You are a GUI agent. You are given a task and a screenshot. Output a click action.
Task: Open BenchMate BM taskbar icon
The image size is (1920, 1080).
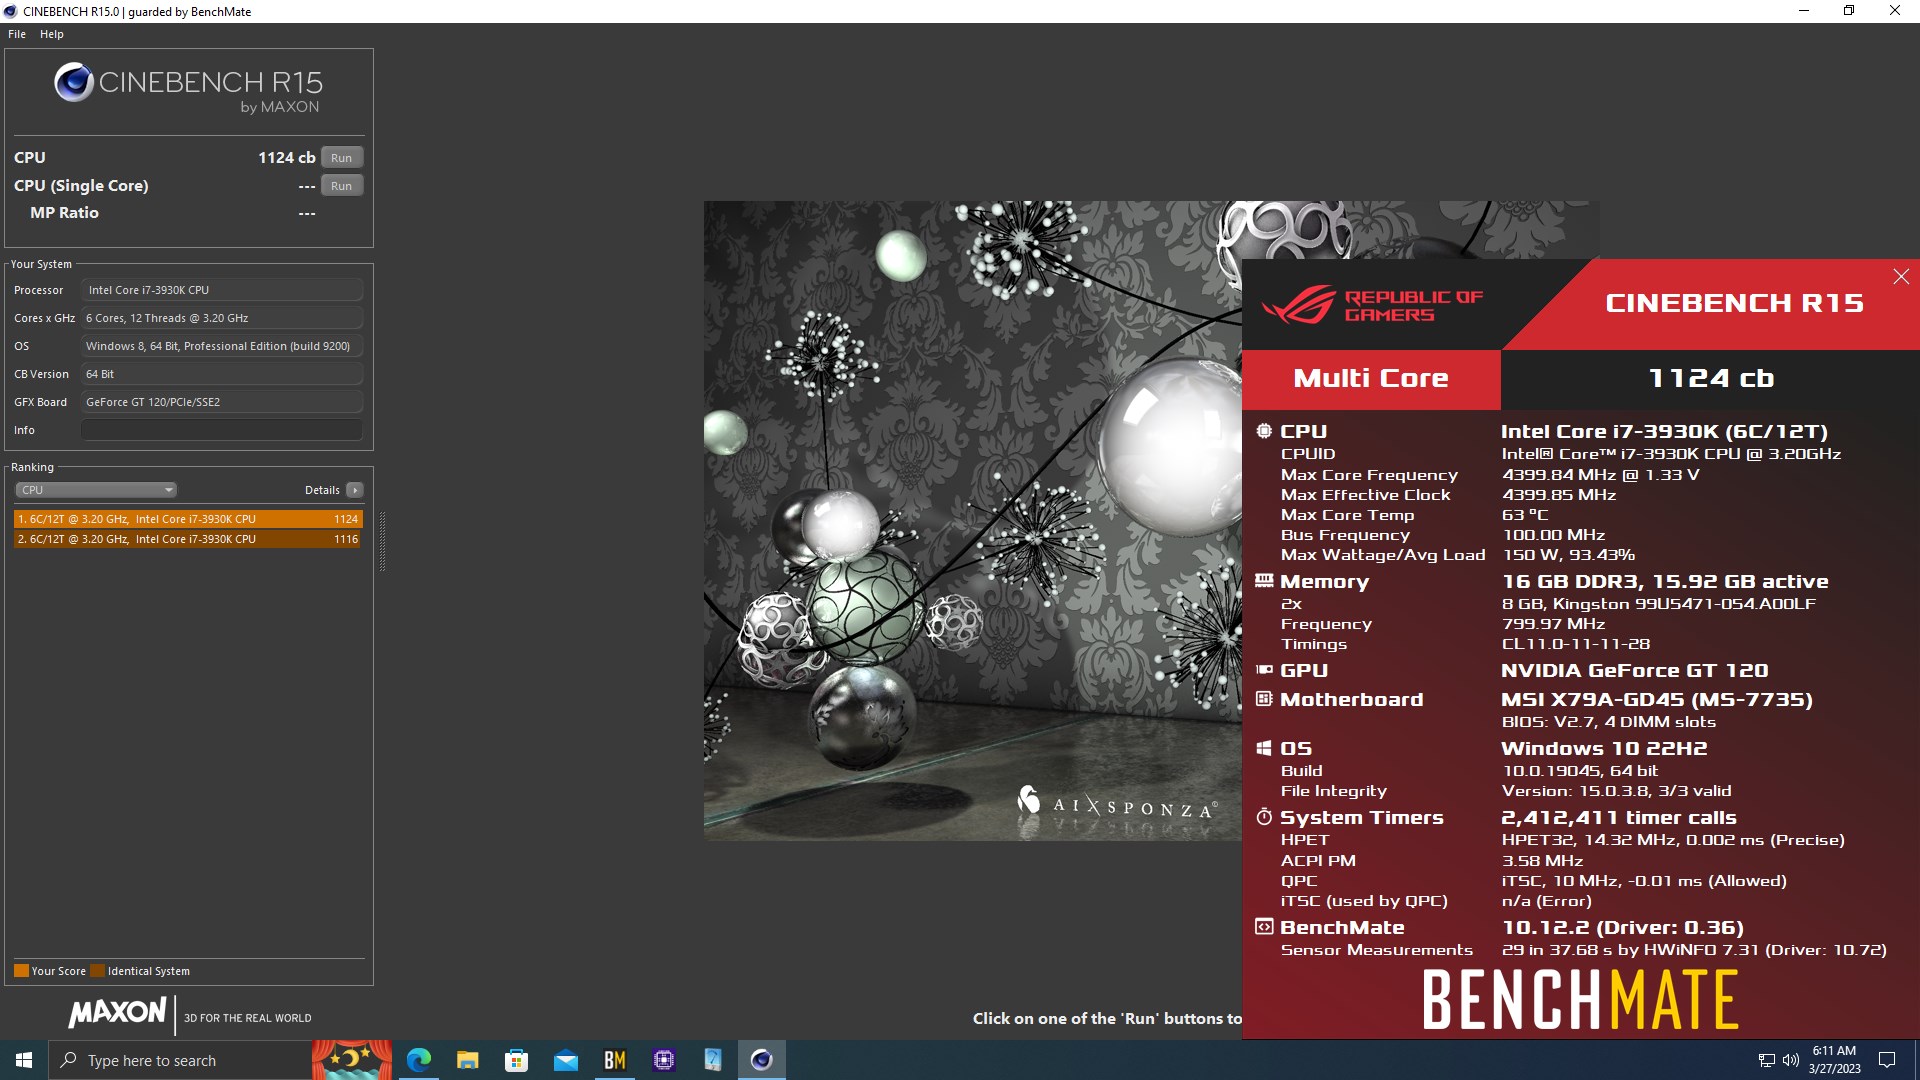614,1060
